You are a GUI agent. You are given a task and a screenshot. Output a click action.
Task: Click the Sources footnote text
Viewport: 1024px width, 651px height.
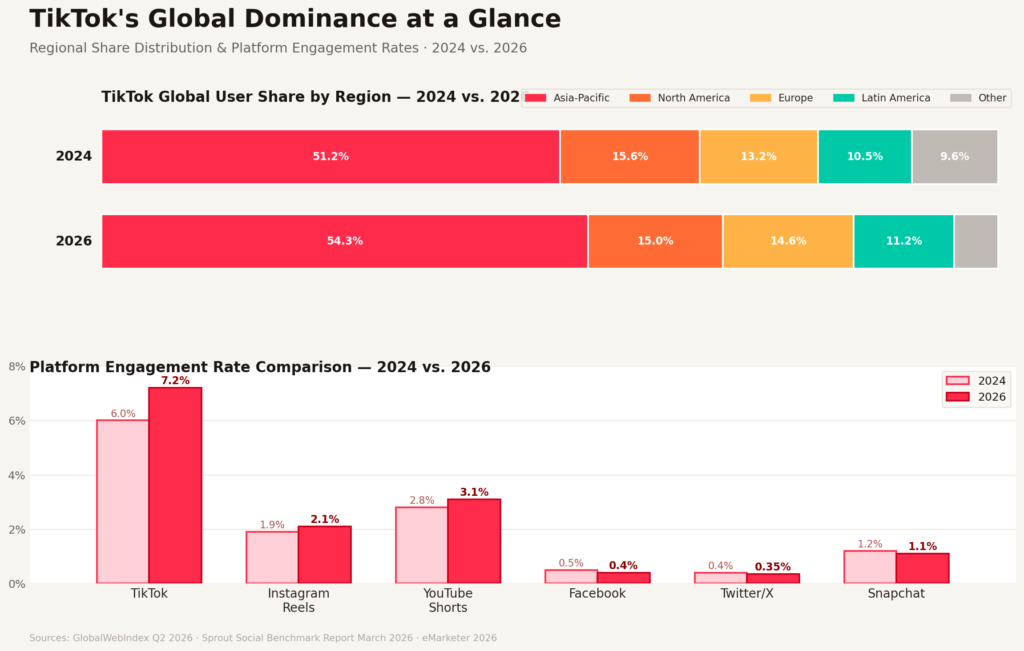[x=263, y=638]
